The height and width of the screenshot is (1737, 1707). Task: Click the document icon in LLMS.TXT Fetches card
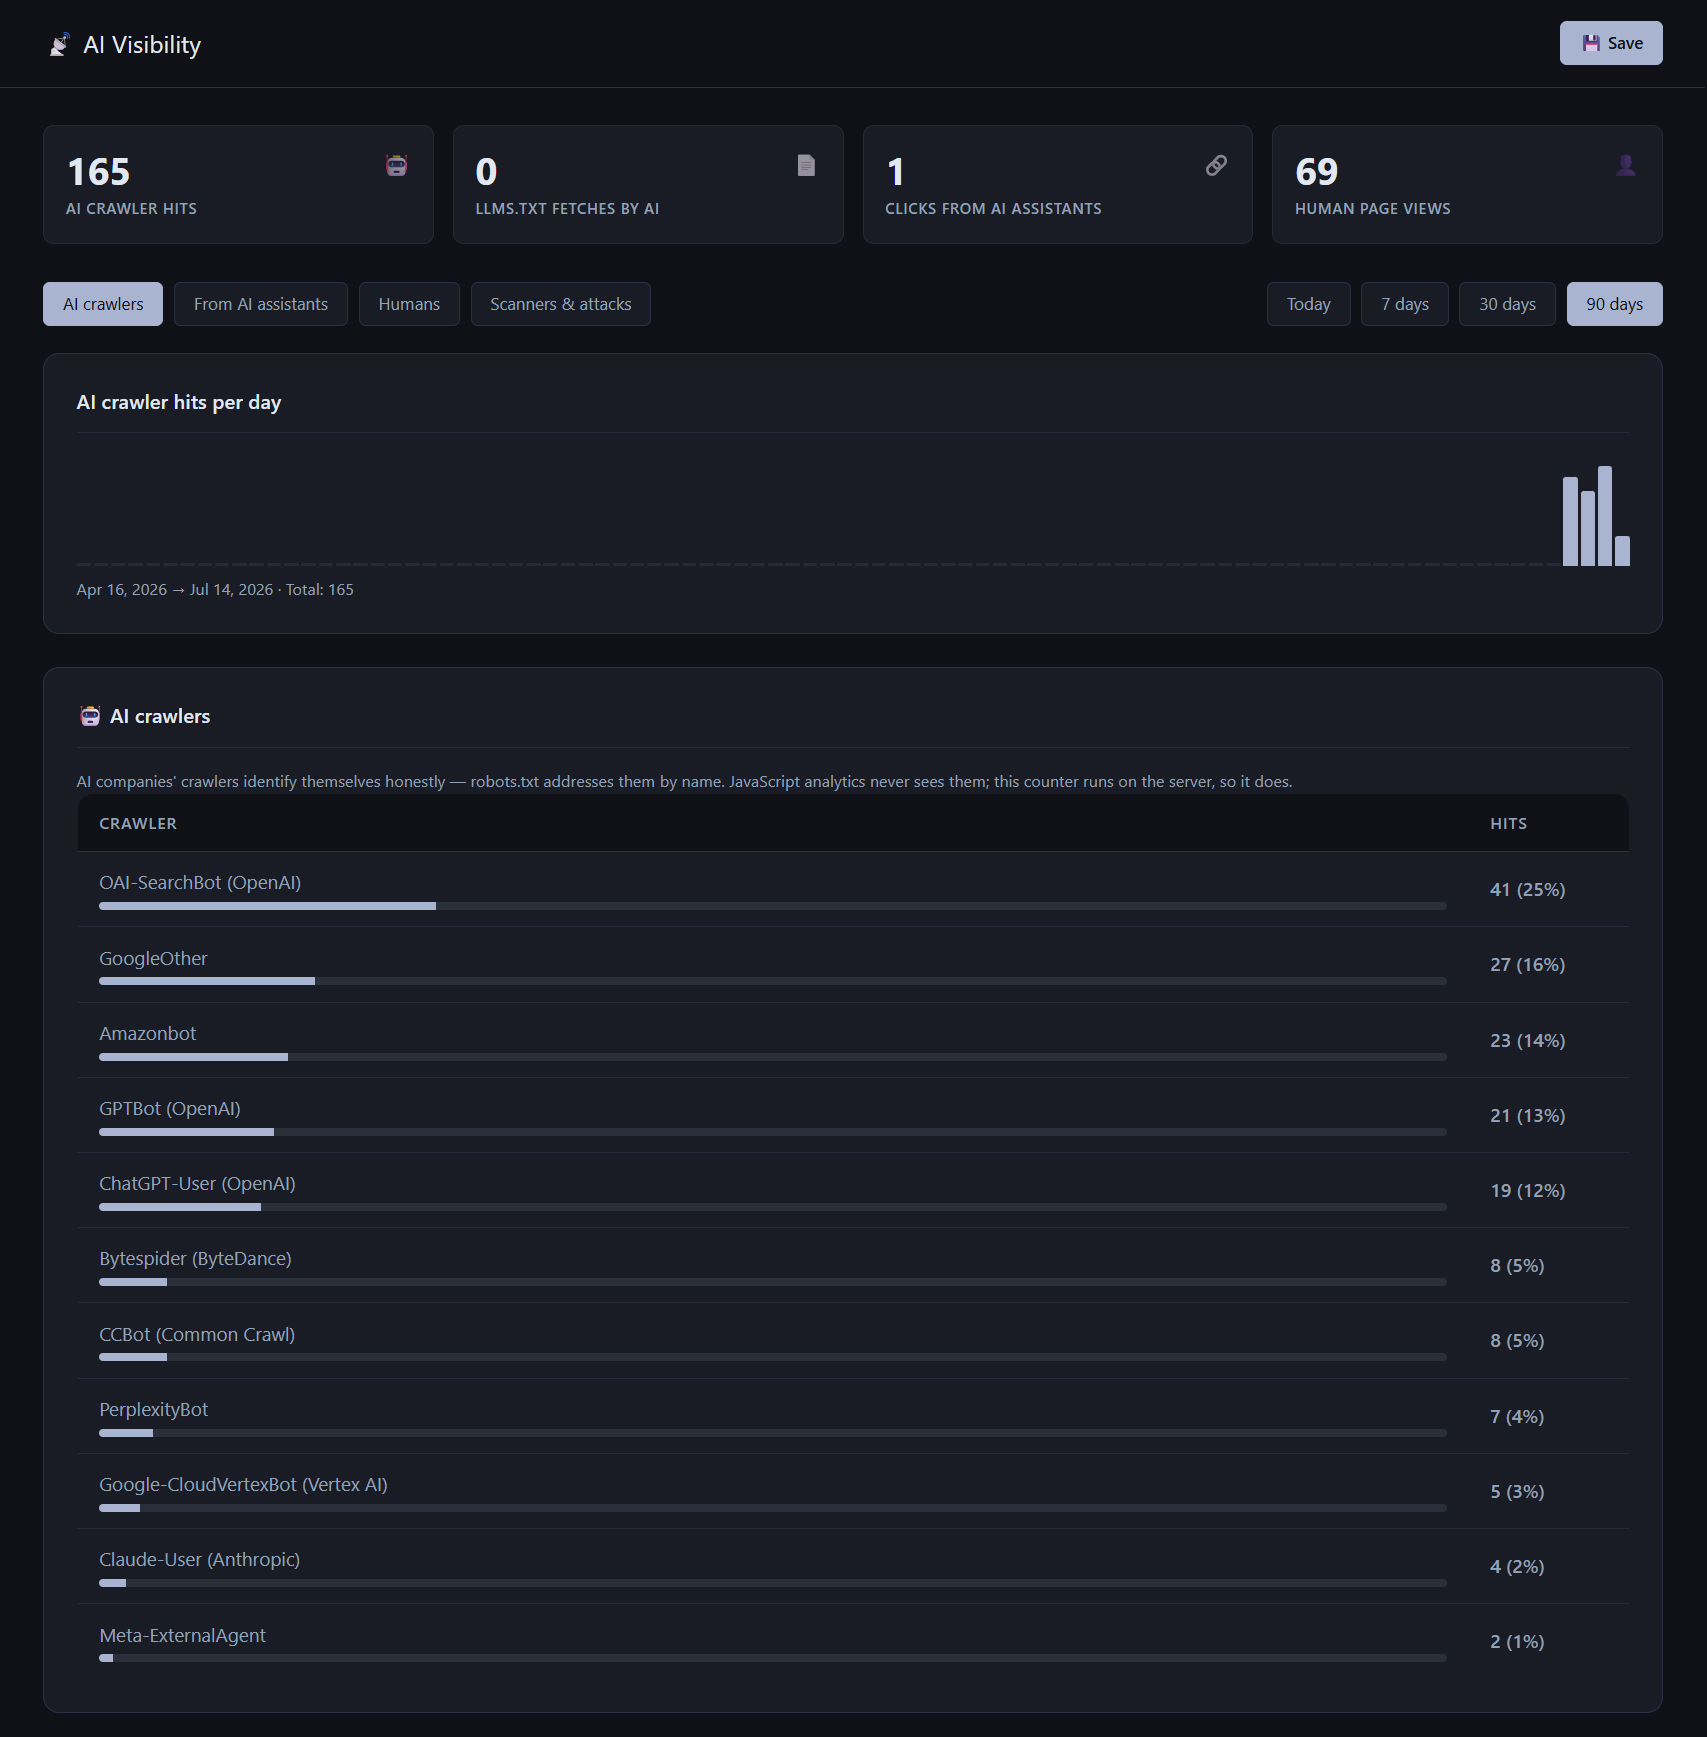(806, 165)
